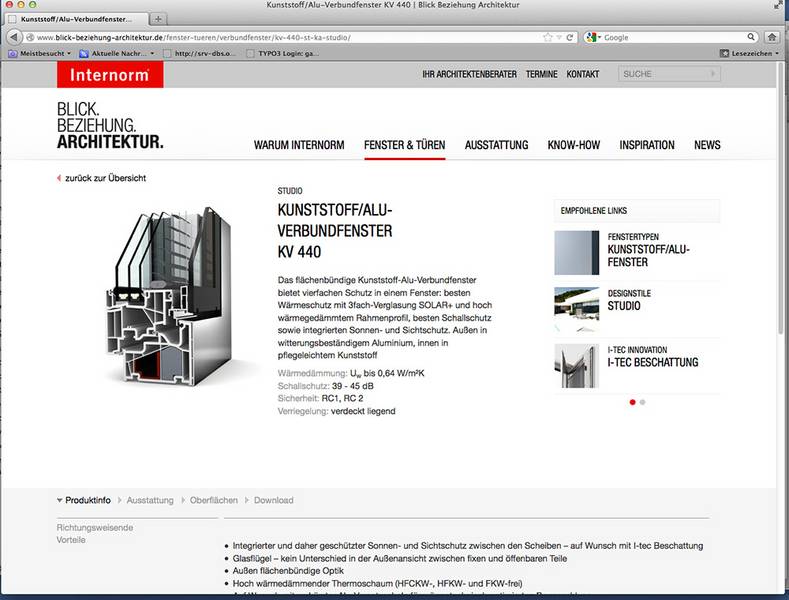The height and width of the screenshot is (600, 789).
Task: Click the search magnifier in Google box
Action: (x=751, y=37)
